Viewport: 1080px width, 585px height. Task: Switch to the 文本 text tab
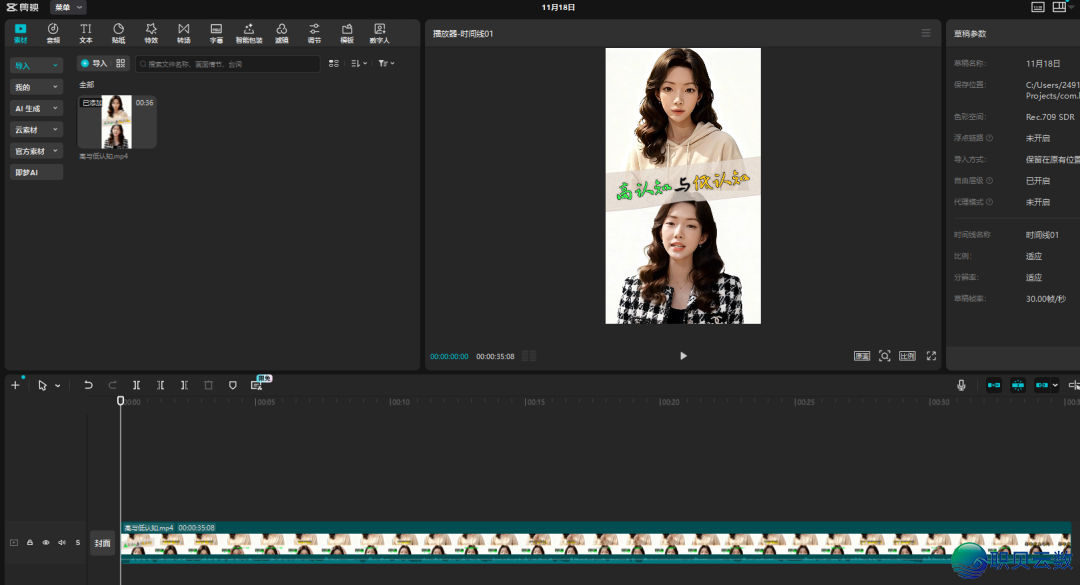click(85, 33)
